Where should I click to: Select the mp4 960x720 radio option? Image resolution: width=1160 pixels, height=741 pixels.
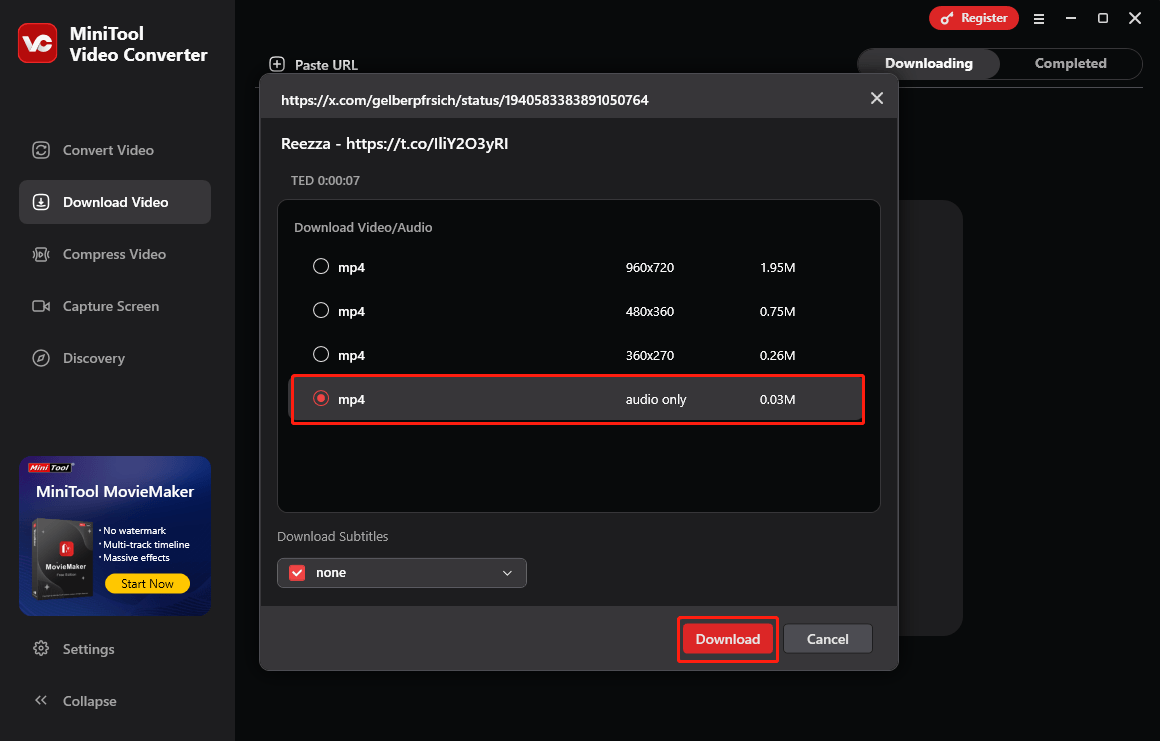pos(320,266)
